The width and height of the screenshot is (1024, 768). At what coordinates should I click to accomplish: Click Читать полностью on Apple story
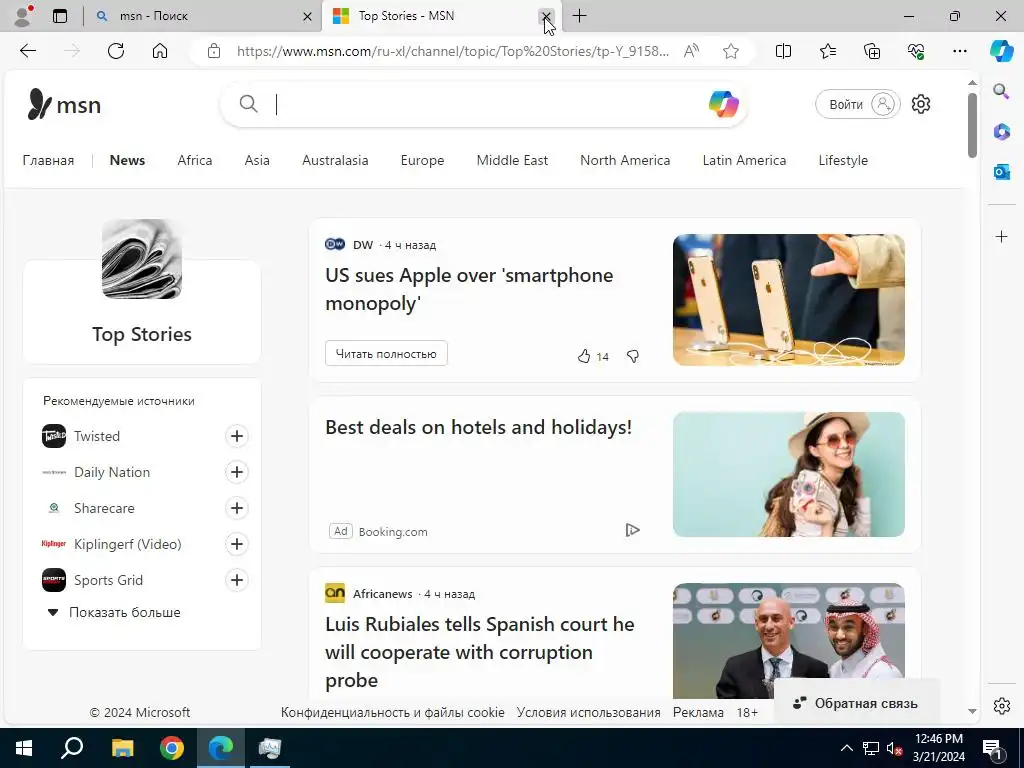coord(386,353)
